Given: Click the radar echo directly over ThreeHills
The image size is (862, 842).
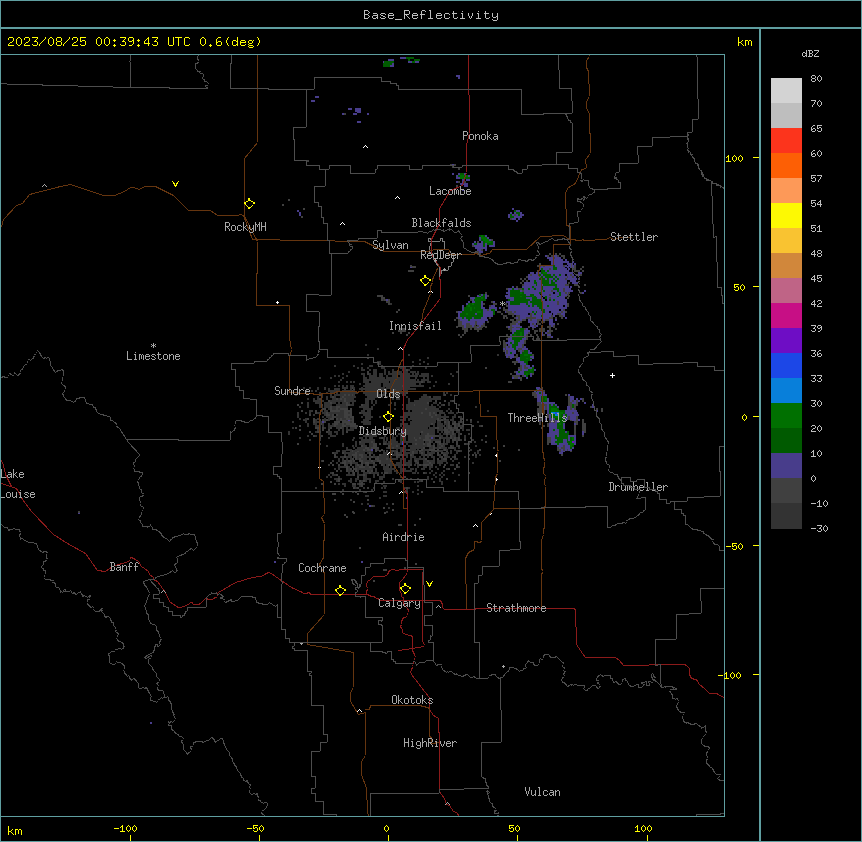Looking at the screenshot, I should 563,422.
